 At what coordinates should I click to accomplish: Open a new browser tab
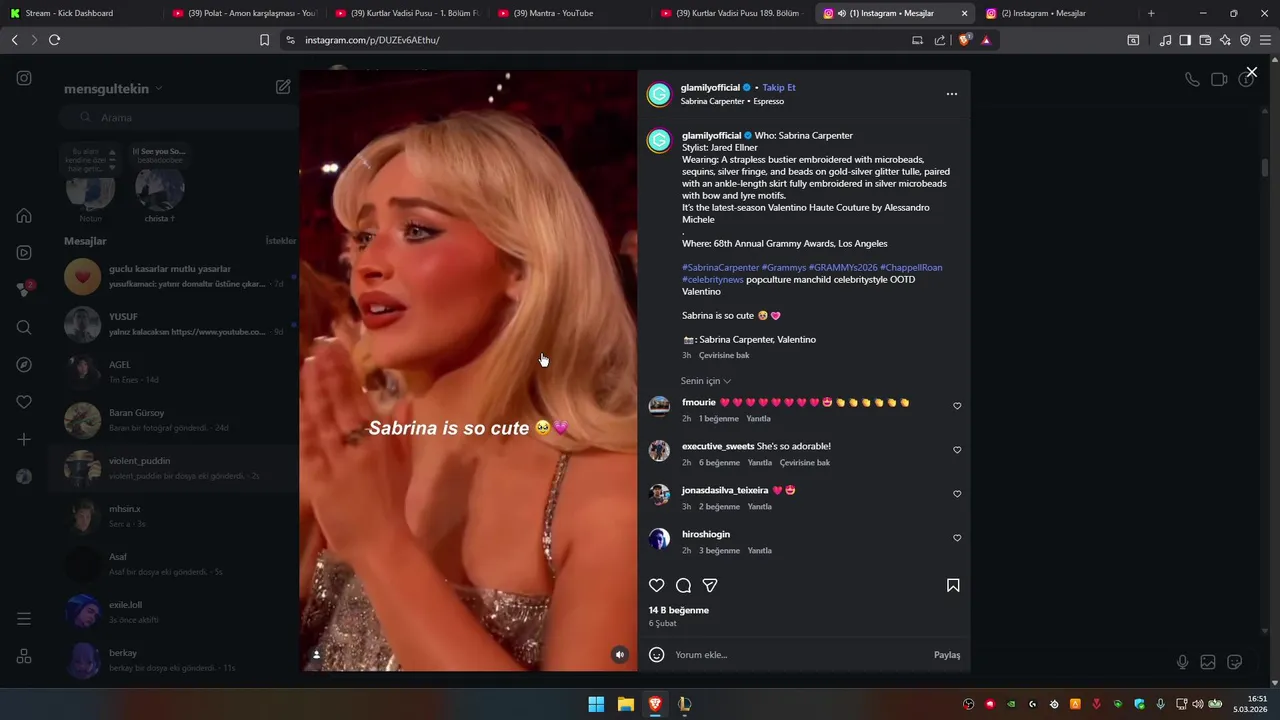point(1151,13)
